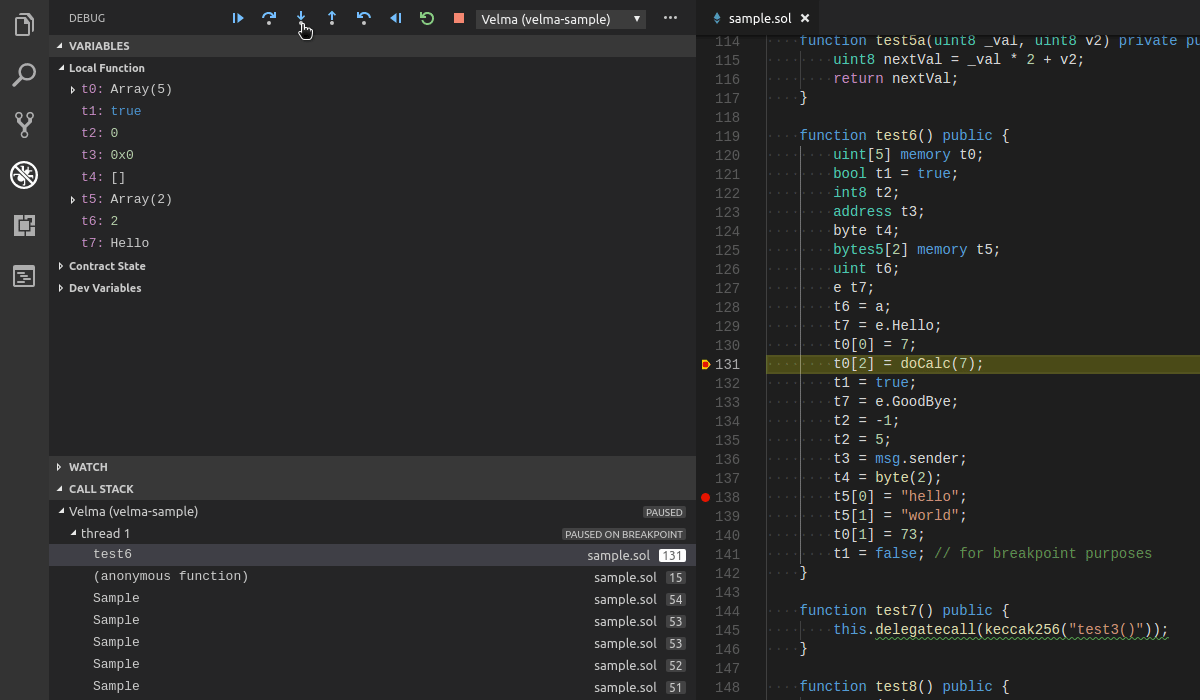The image size is (1200, 700).
Task: Stop debugging with the red square
Action: click(459, 18)
